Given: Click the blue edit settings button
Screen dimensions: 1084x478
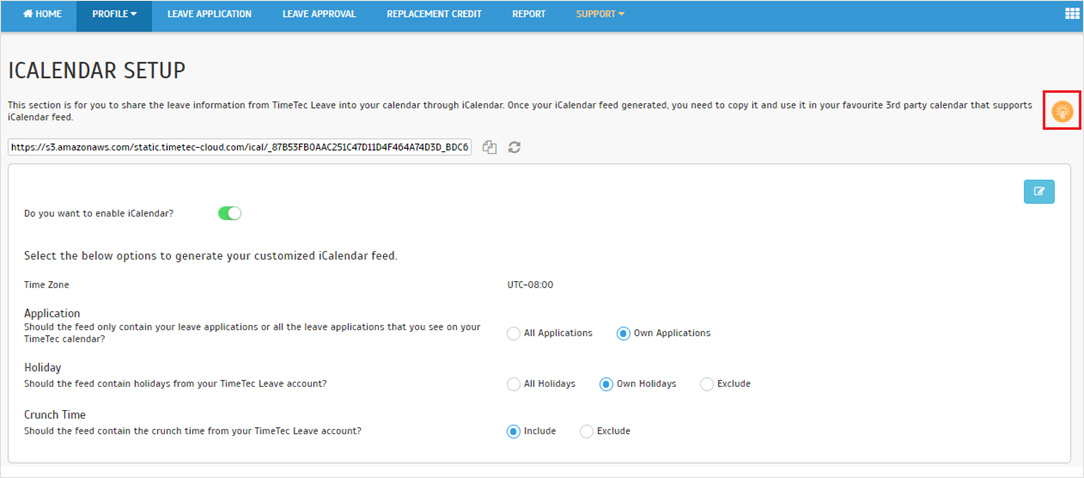Looking at the screenshot, I should (1039, 192).
